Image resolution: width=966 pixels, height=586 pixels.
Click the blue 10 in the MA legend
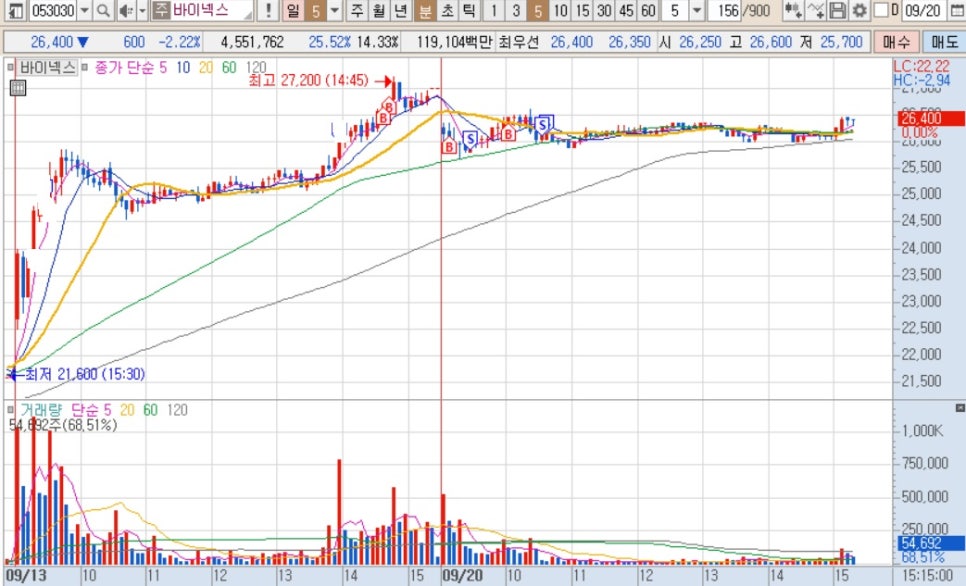point(183,67)
